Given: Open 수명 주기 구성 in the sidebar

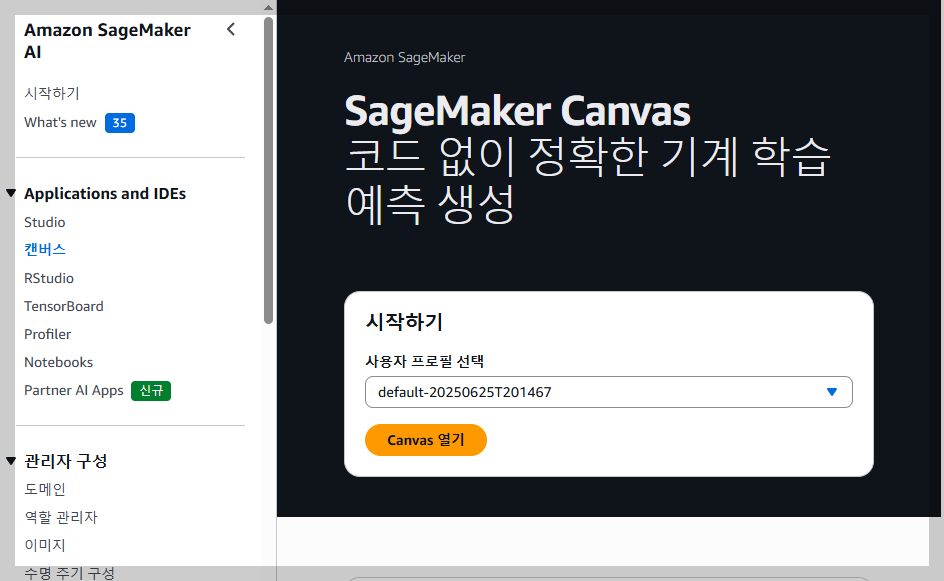Looking at the screenshot, I should point(69,573).
